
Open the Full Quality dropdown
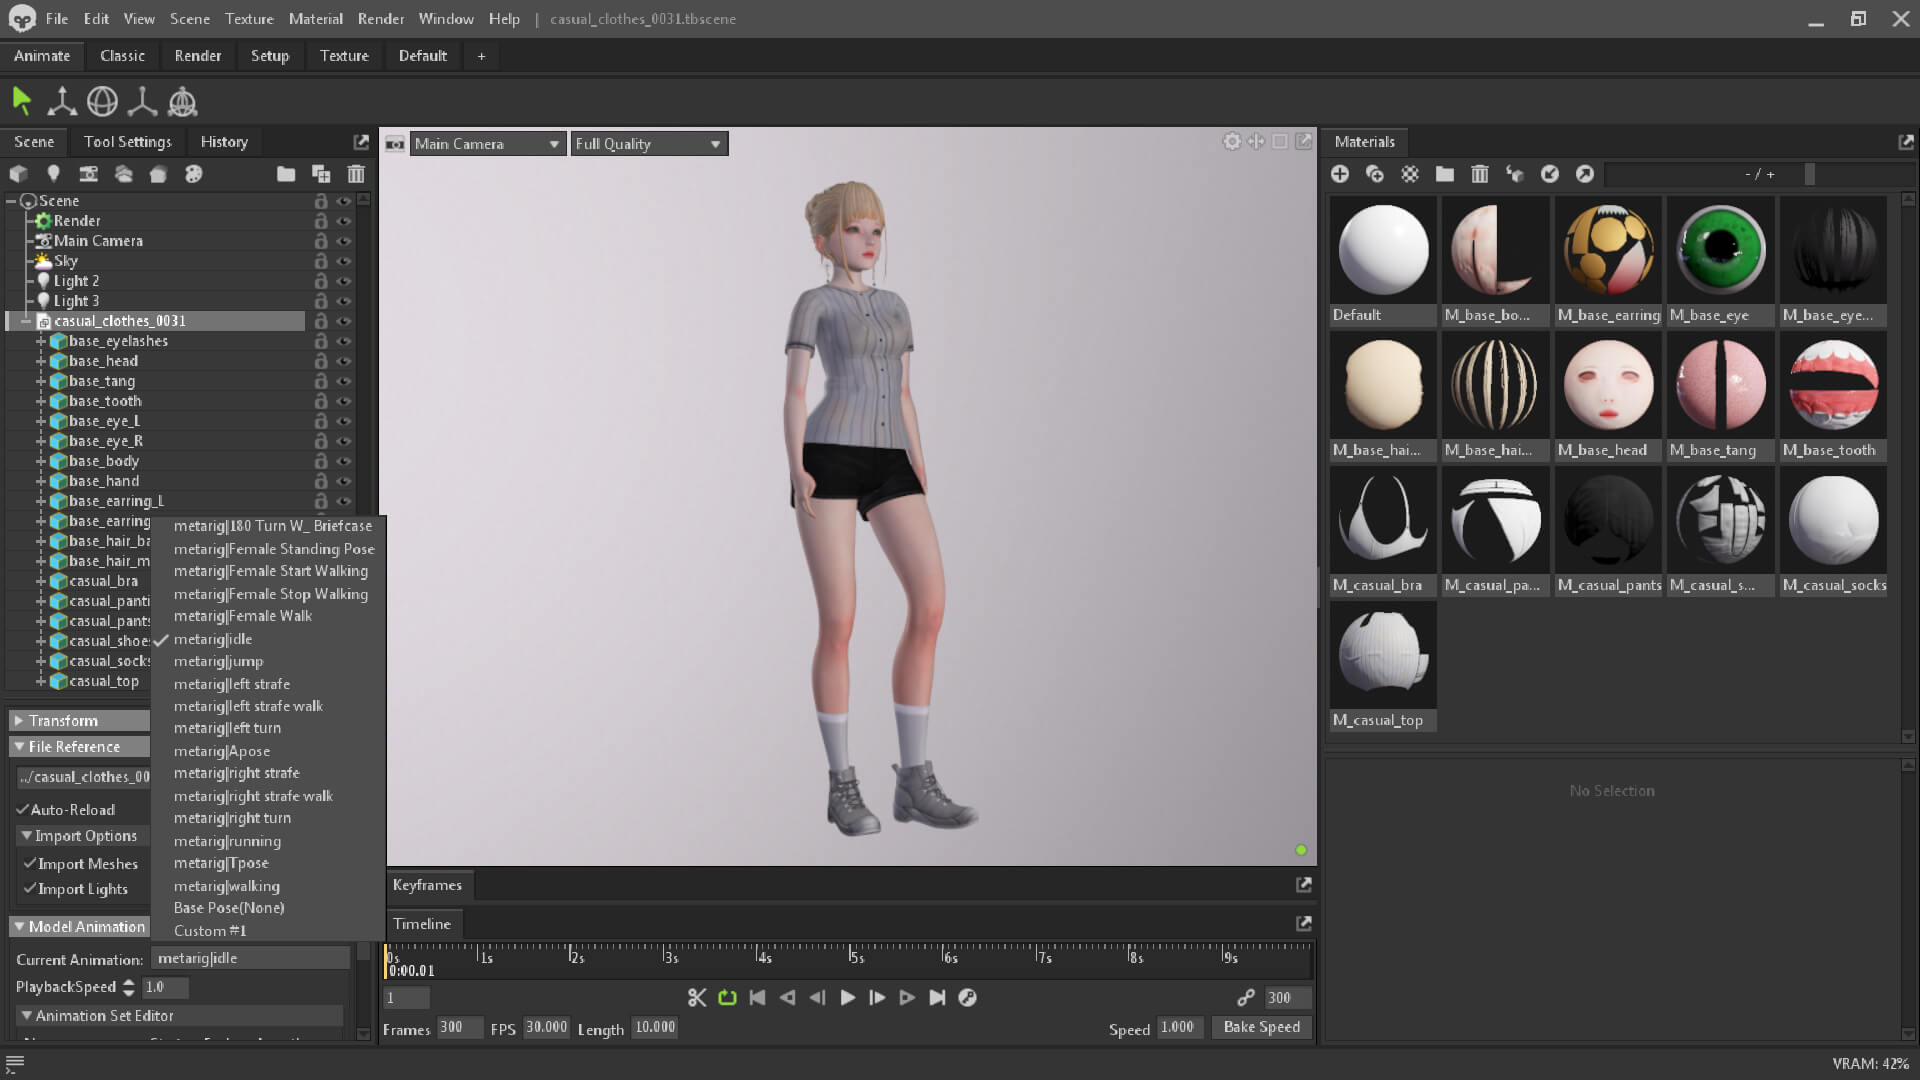point(649,144)
